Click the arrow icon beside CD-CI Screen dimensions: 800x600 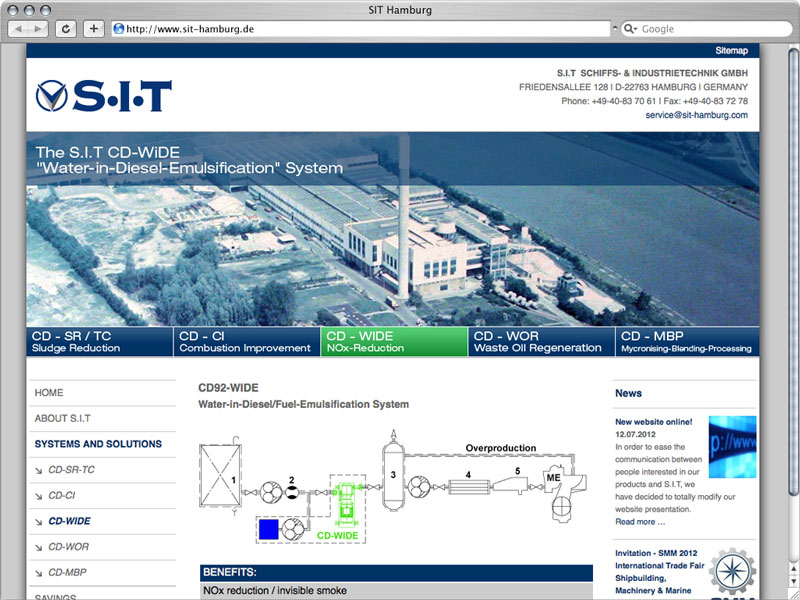pos(38,496)
